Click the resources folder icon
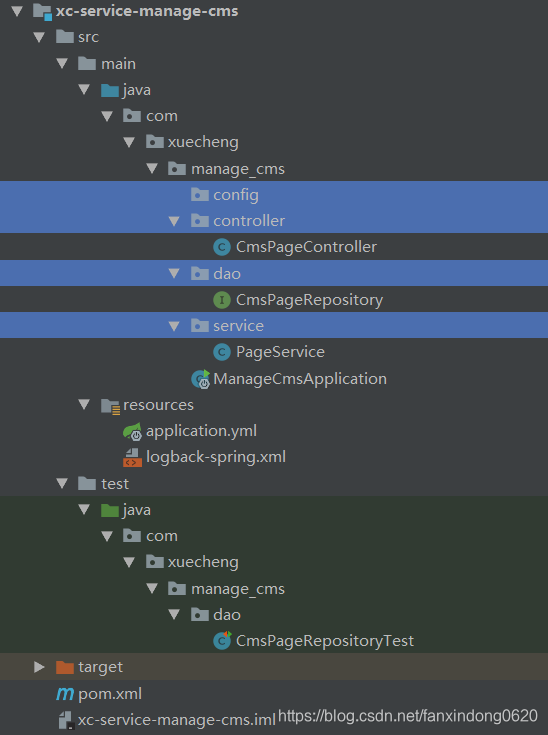 point(111,406)
